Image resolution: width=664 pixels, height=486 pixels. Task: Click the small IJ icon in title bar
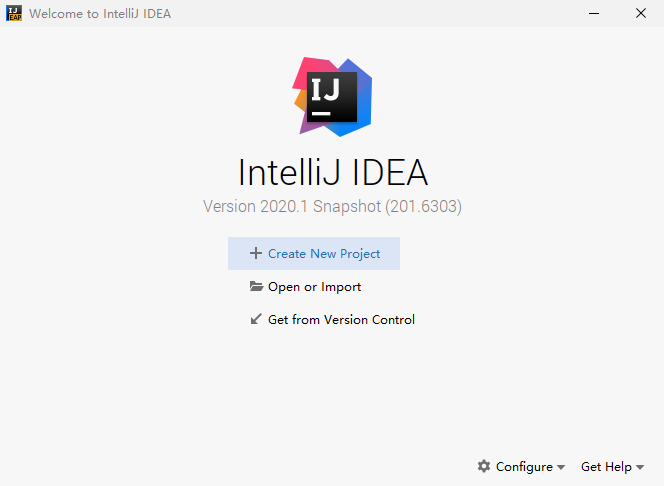14,14
